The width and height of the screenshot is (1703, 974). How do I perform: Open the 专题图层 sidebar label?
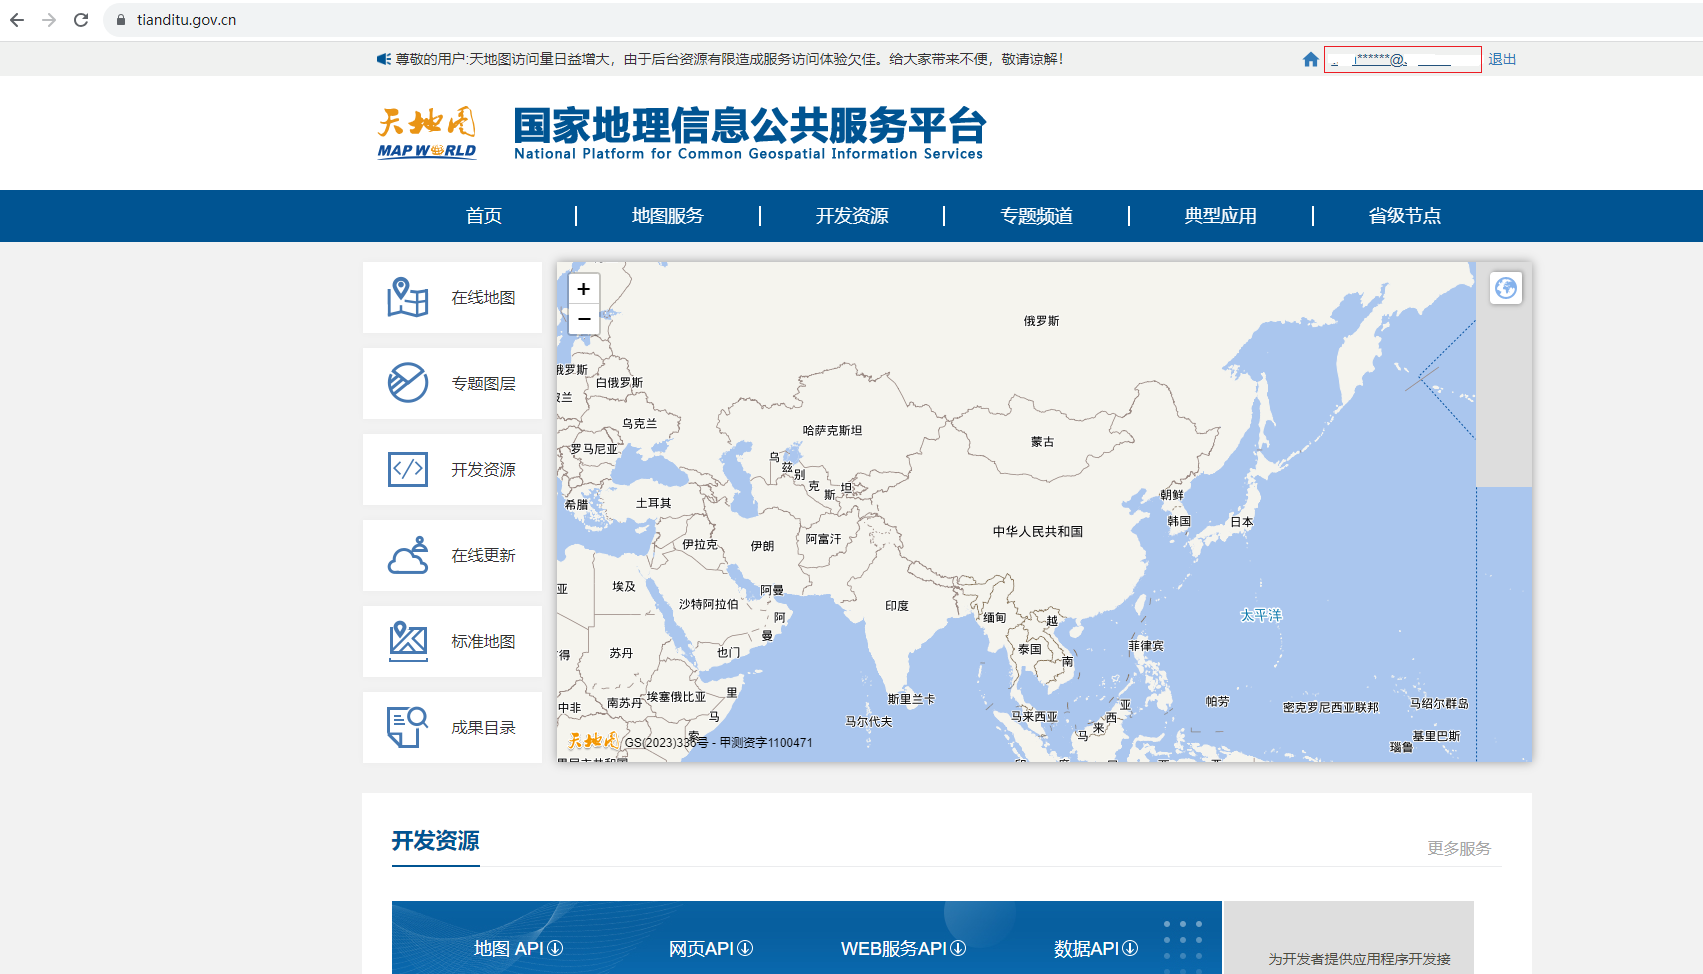[x=483, y=384]
